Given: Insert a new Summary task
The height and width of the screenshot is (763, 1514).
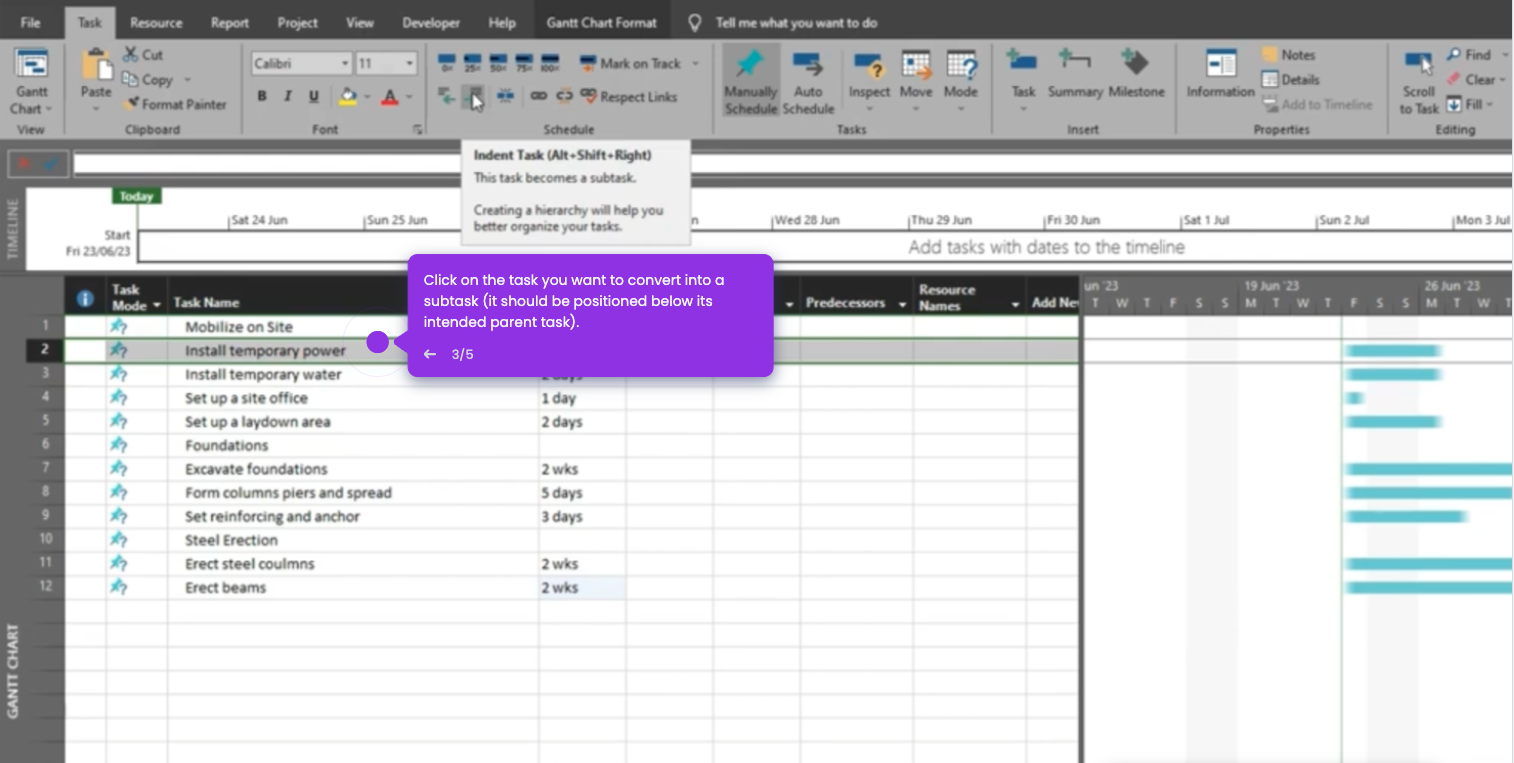Looking at the screenshot, I should 1074,75.
